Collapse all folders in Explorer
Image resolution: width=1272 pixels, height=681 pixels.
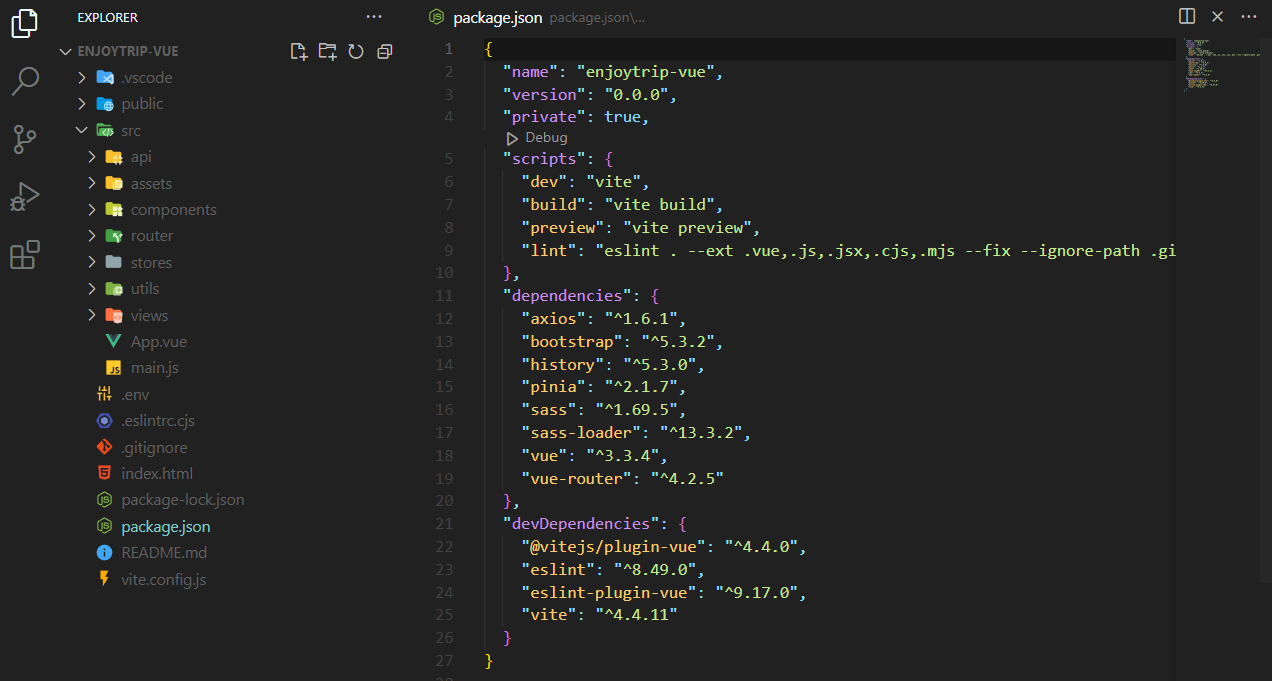point(385,51)
